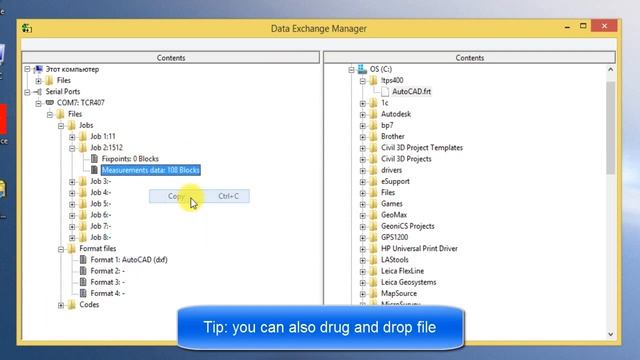Screen dimensions: 640x360
Task: Select the Brother folder
Action: (x=393, y=136)
